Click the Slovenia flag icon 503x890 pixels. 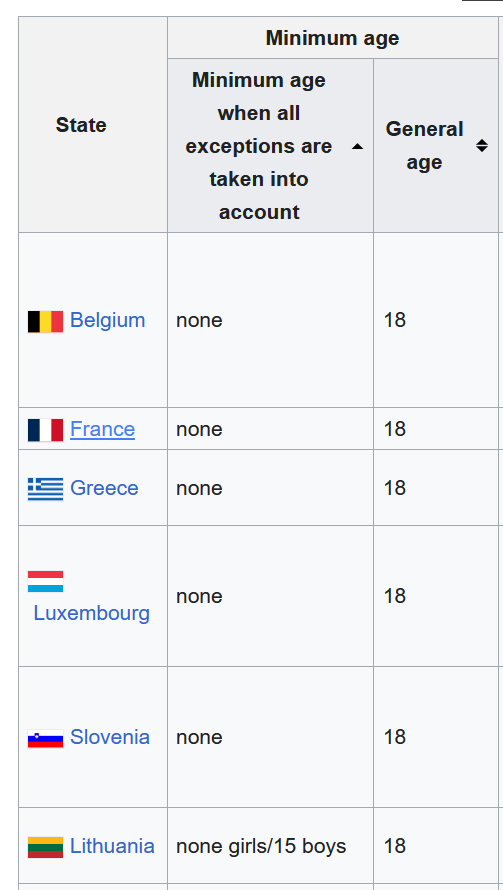pyautogui.click(x=45, y=738)
